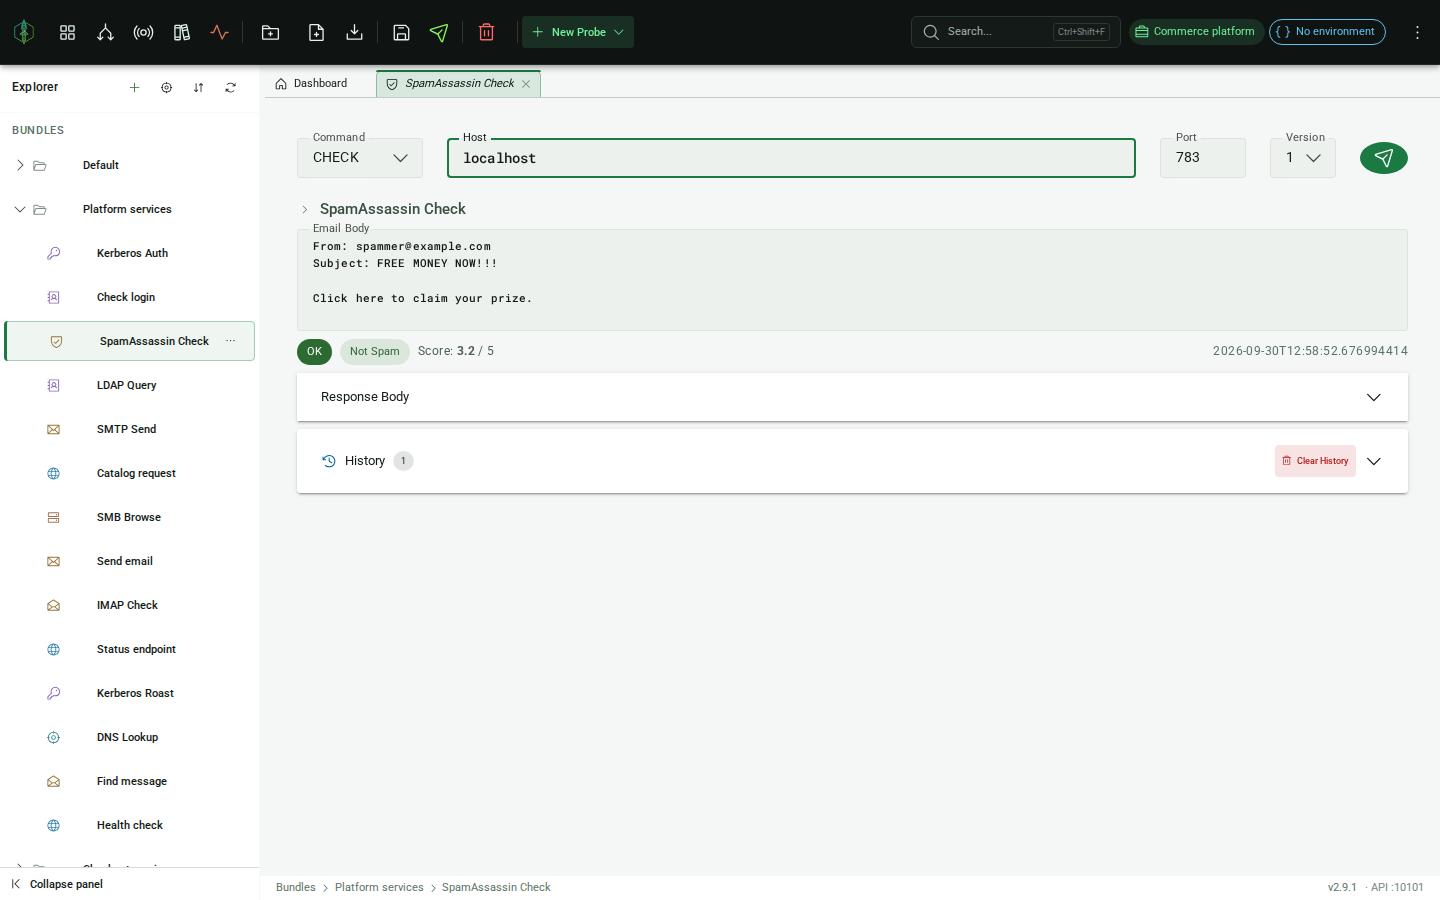This screenshot has width=1440, height=900.
Task: Click Platform services in breadcrumb
Action: click(x=379, y=887)
